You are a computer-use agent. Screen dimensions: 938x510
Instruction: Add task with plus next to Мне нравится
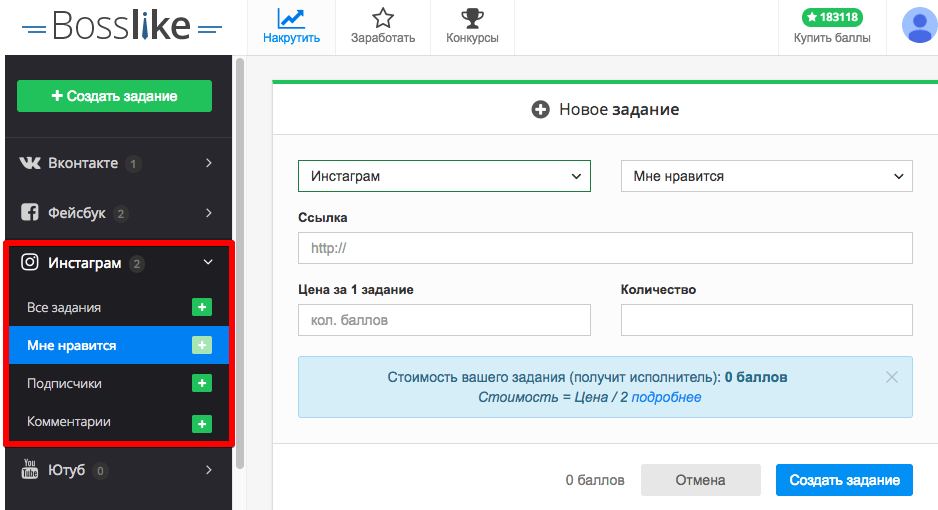coord(202,345)
